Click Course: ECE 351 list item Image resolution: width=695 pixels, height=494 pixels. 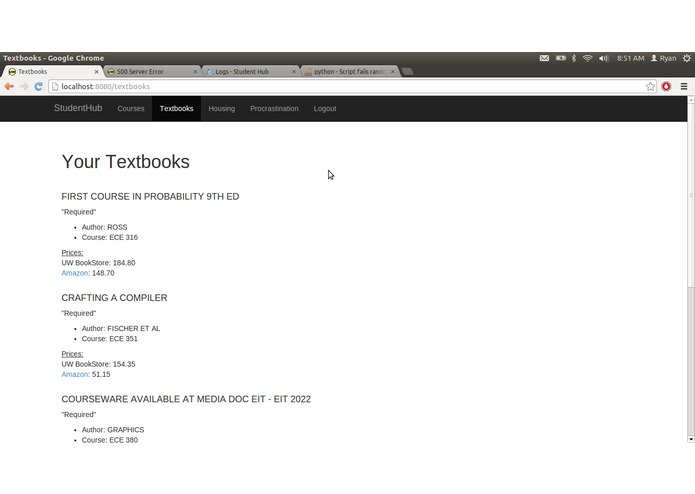[109, 339]
